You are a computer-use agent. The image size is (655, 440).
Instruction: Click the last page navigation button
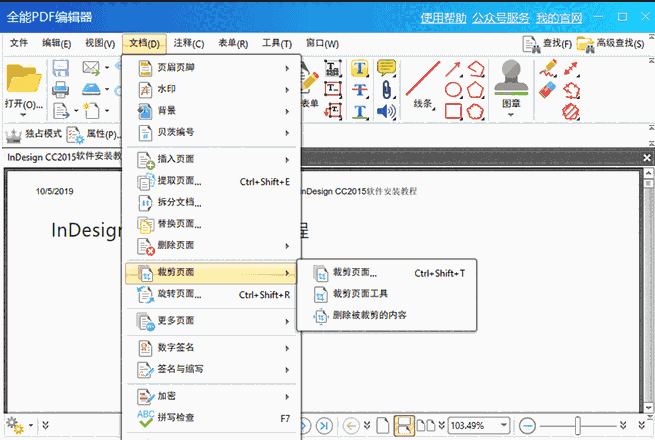click(x=324, y=426)
